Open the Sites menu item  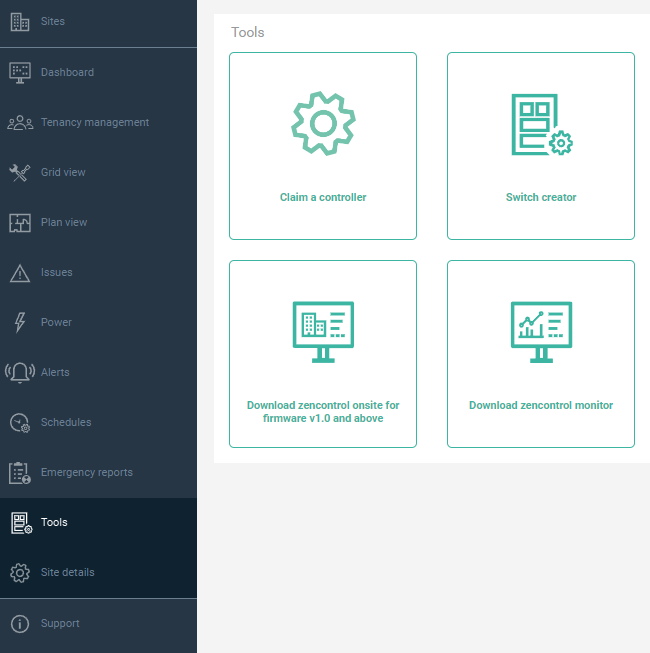[98, 22]
